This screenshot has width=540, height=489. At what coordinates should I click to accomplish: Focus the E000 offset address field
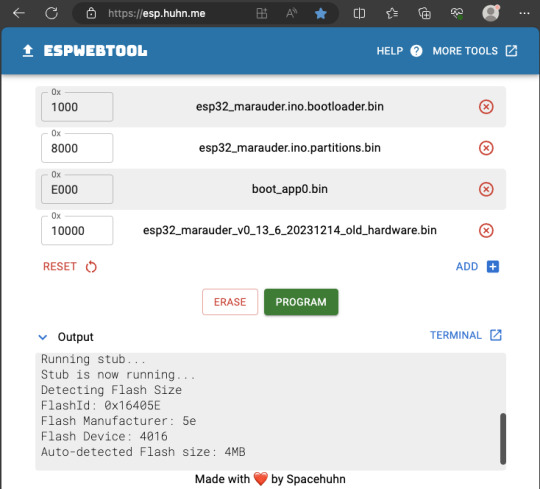pyautogui.click(x=77, y=189)
